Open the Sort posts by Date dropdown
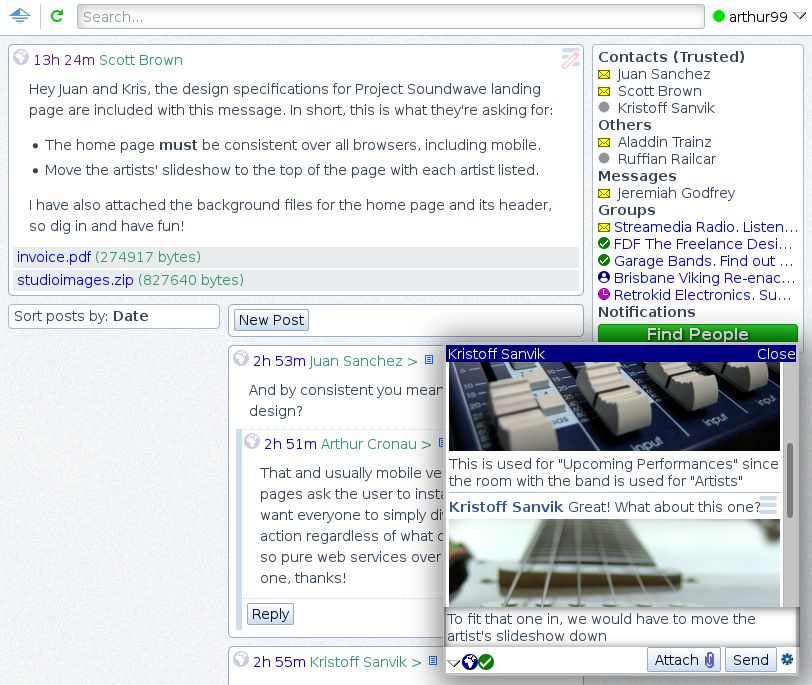Viewport: 812px width, 685px height. [113, 316]
